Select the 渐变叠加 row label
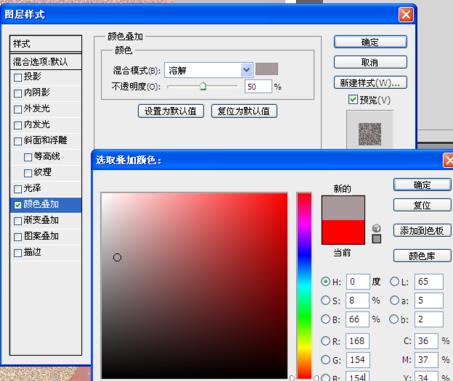Screen dimensions: 453x381 (41, 220)
